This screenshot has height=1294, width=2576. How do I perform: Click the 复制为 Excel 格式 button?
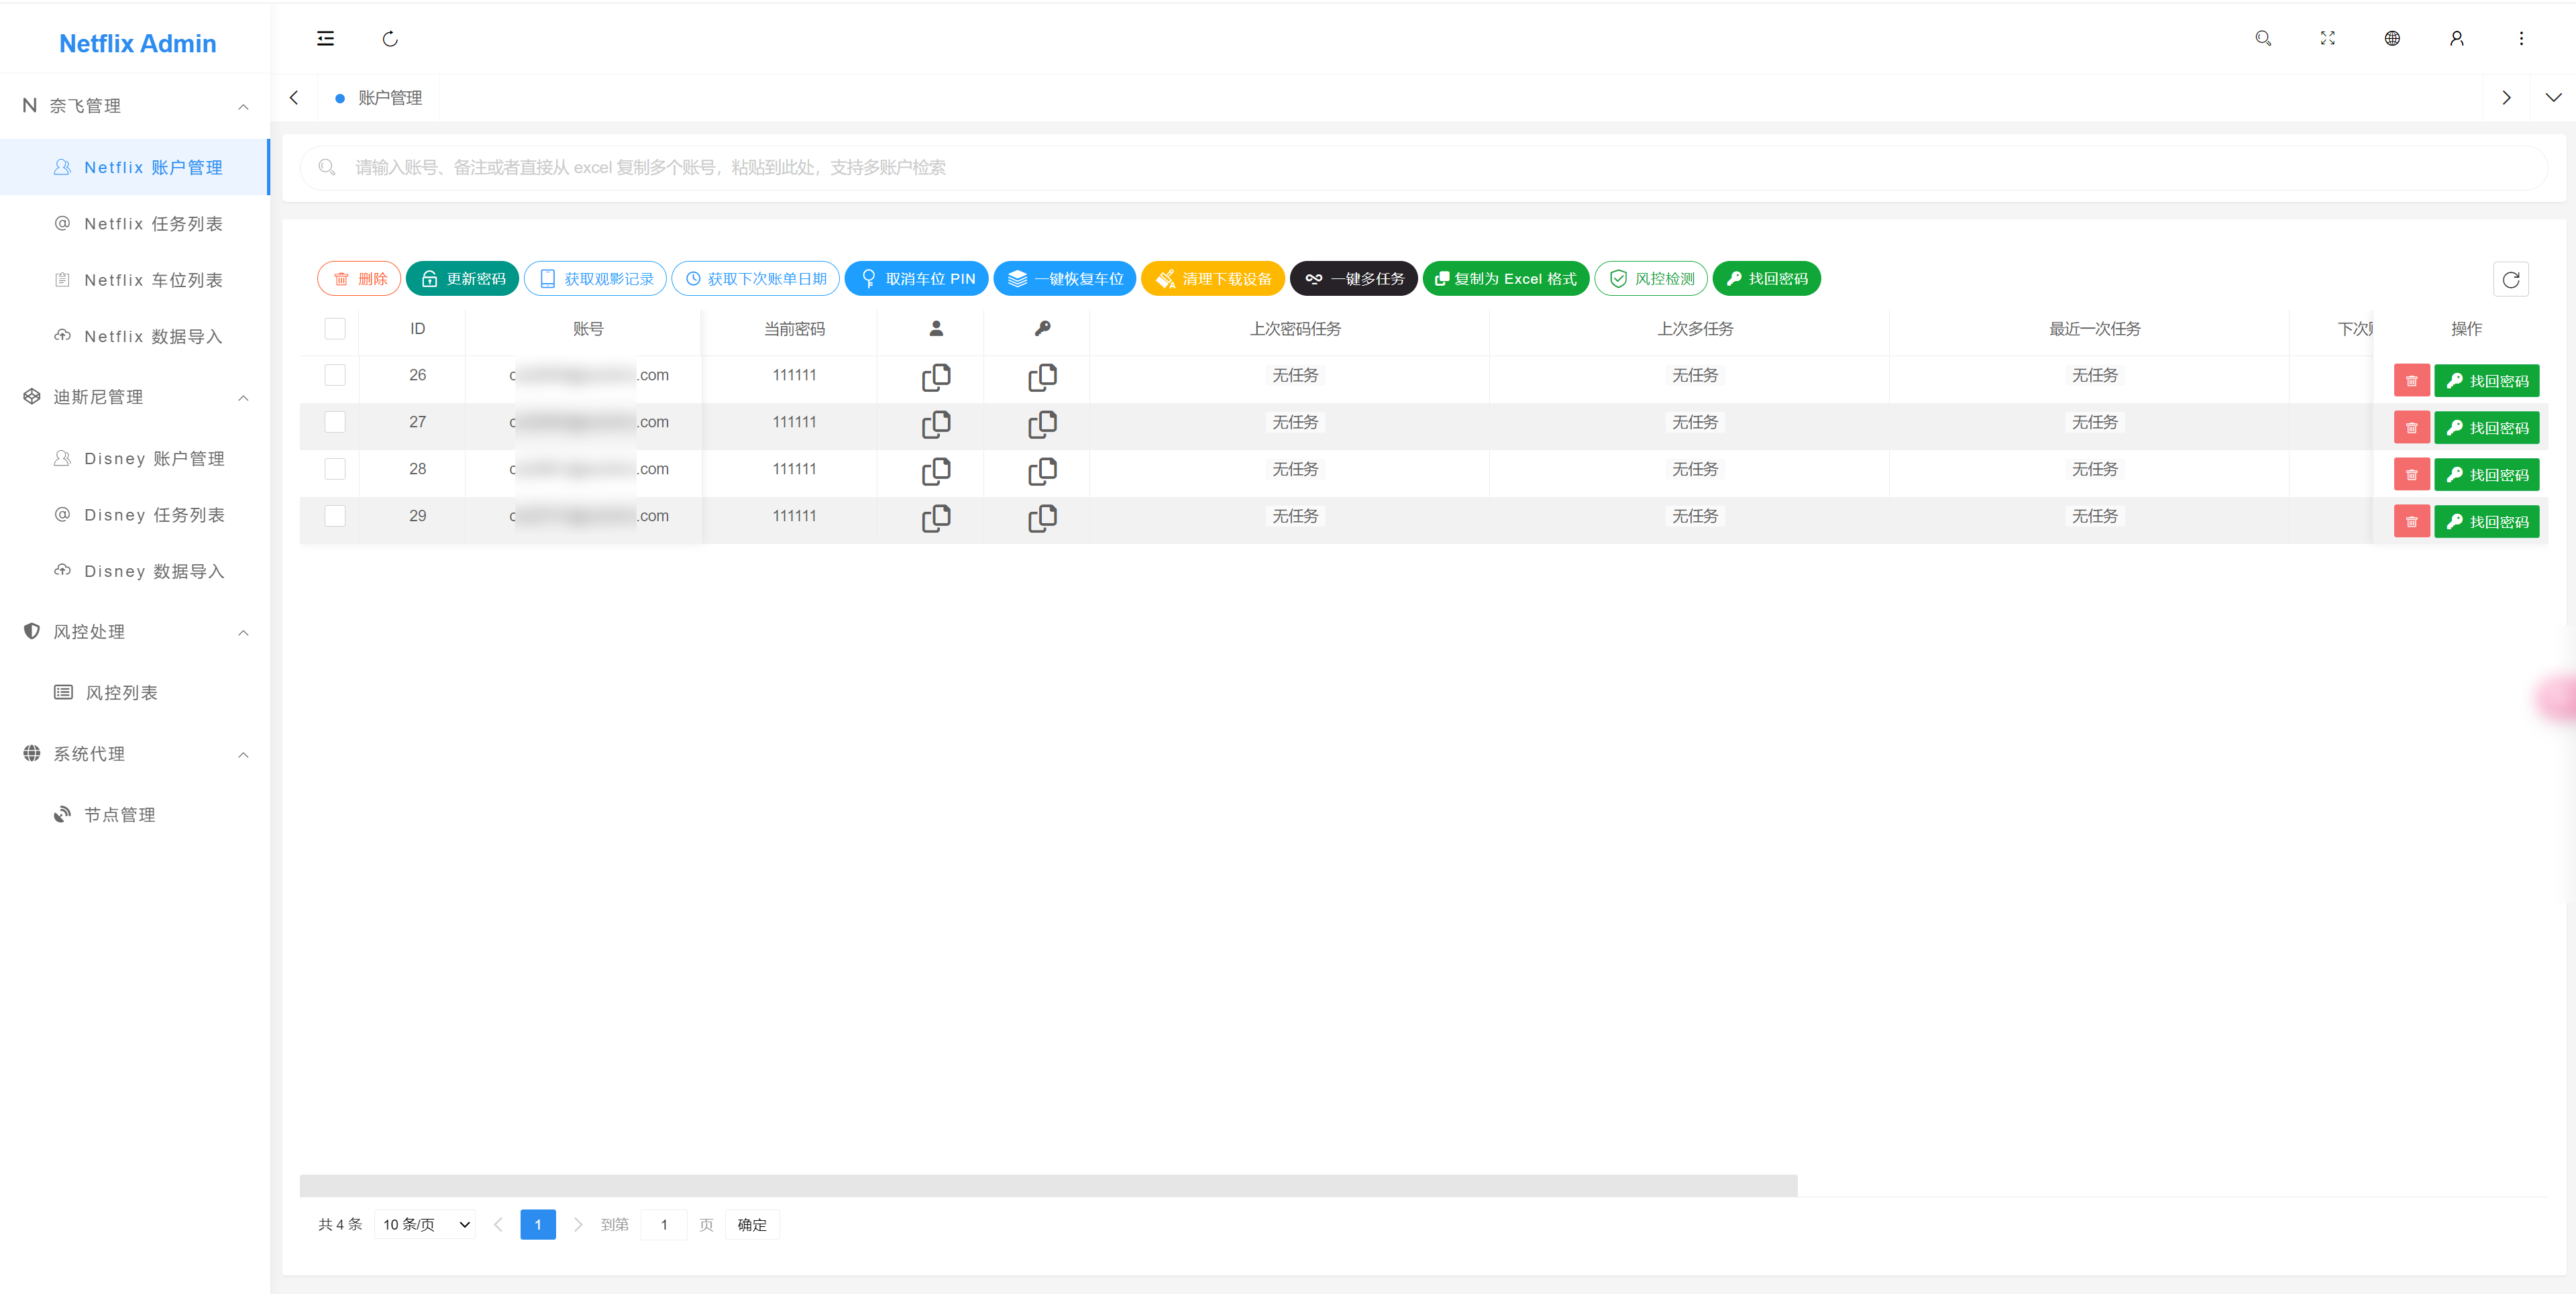tap(1506, 279)
